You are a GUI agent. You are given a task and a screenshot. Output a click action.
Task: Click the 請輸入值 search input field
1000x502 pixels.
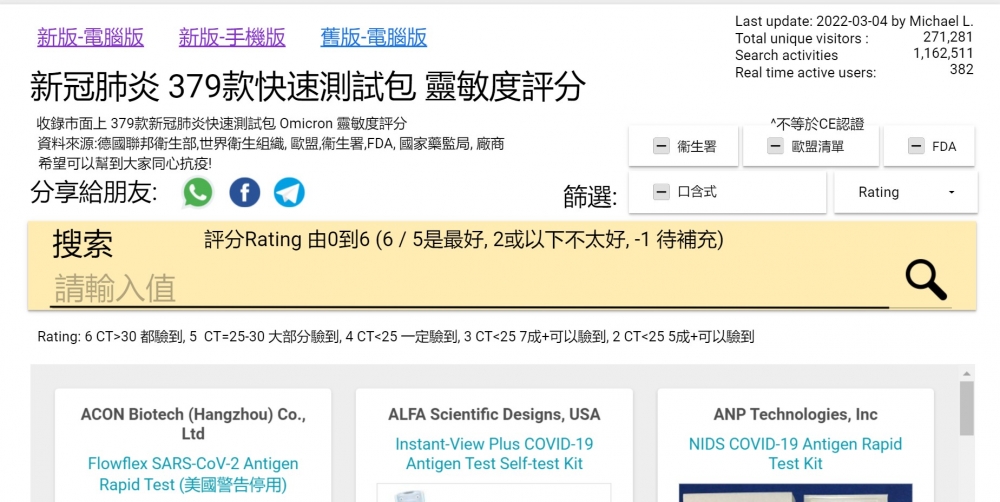pos(469,288)
